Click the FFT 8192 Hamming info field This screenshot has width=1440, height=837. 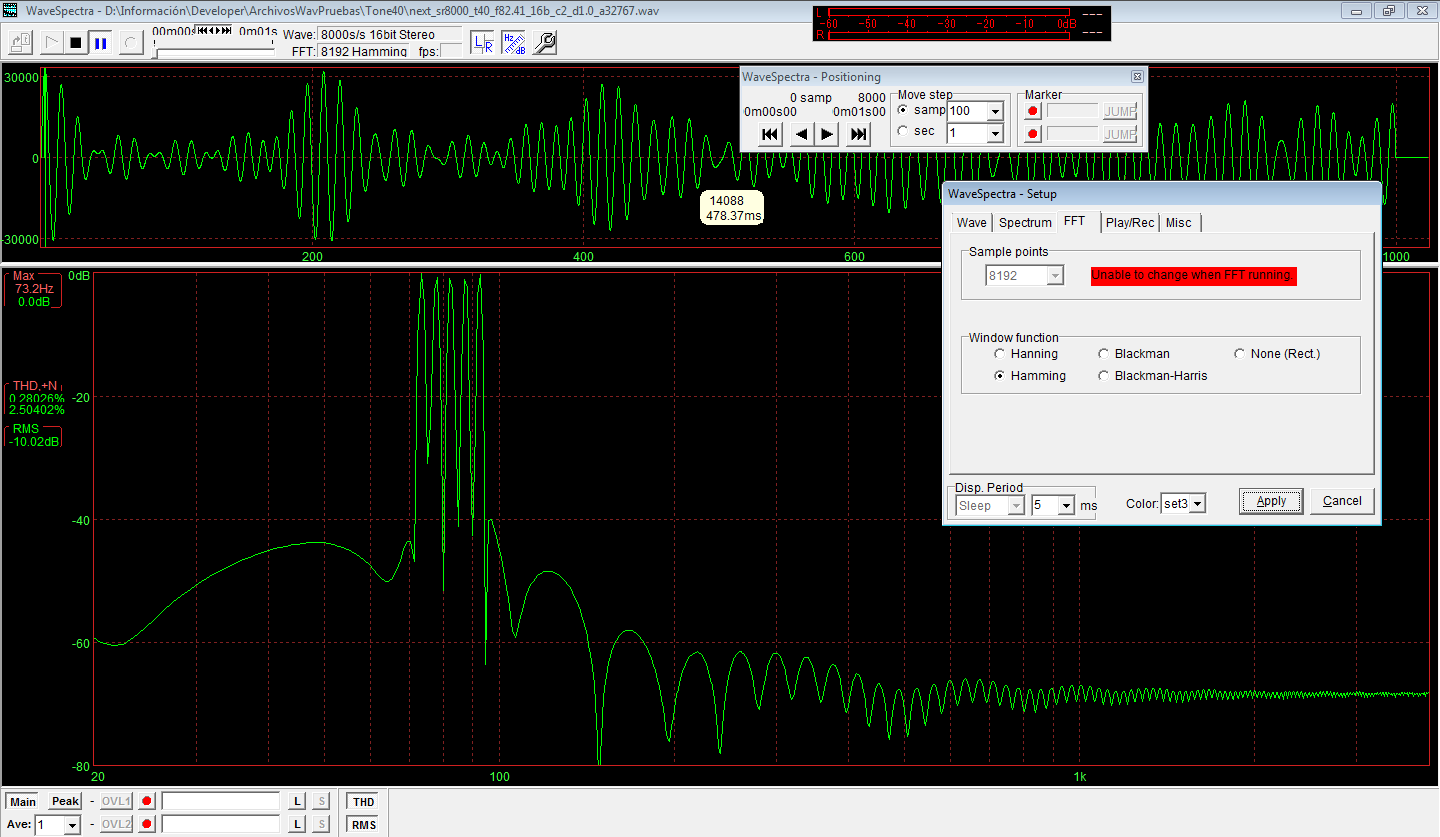(363, 51)
